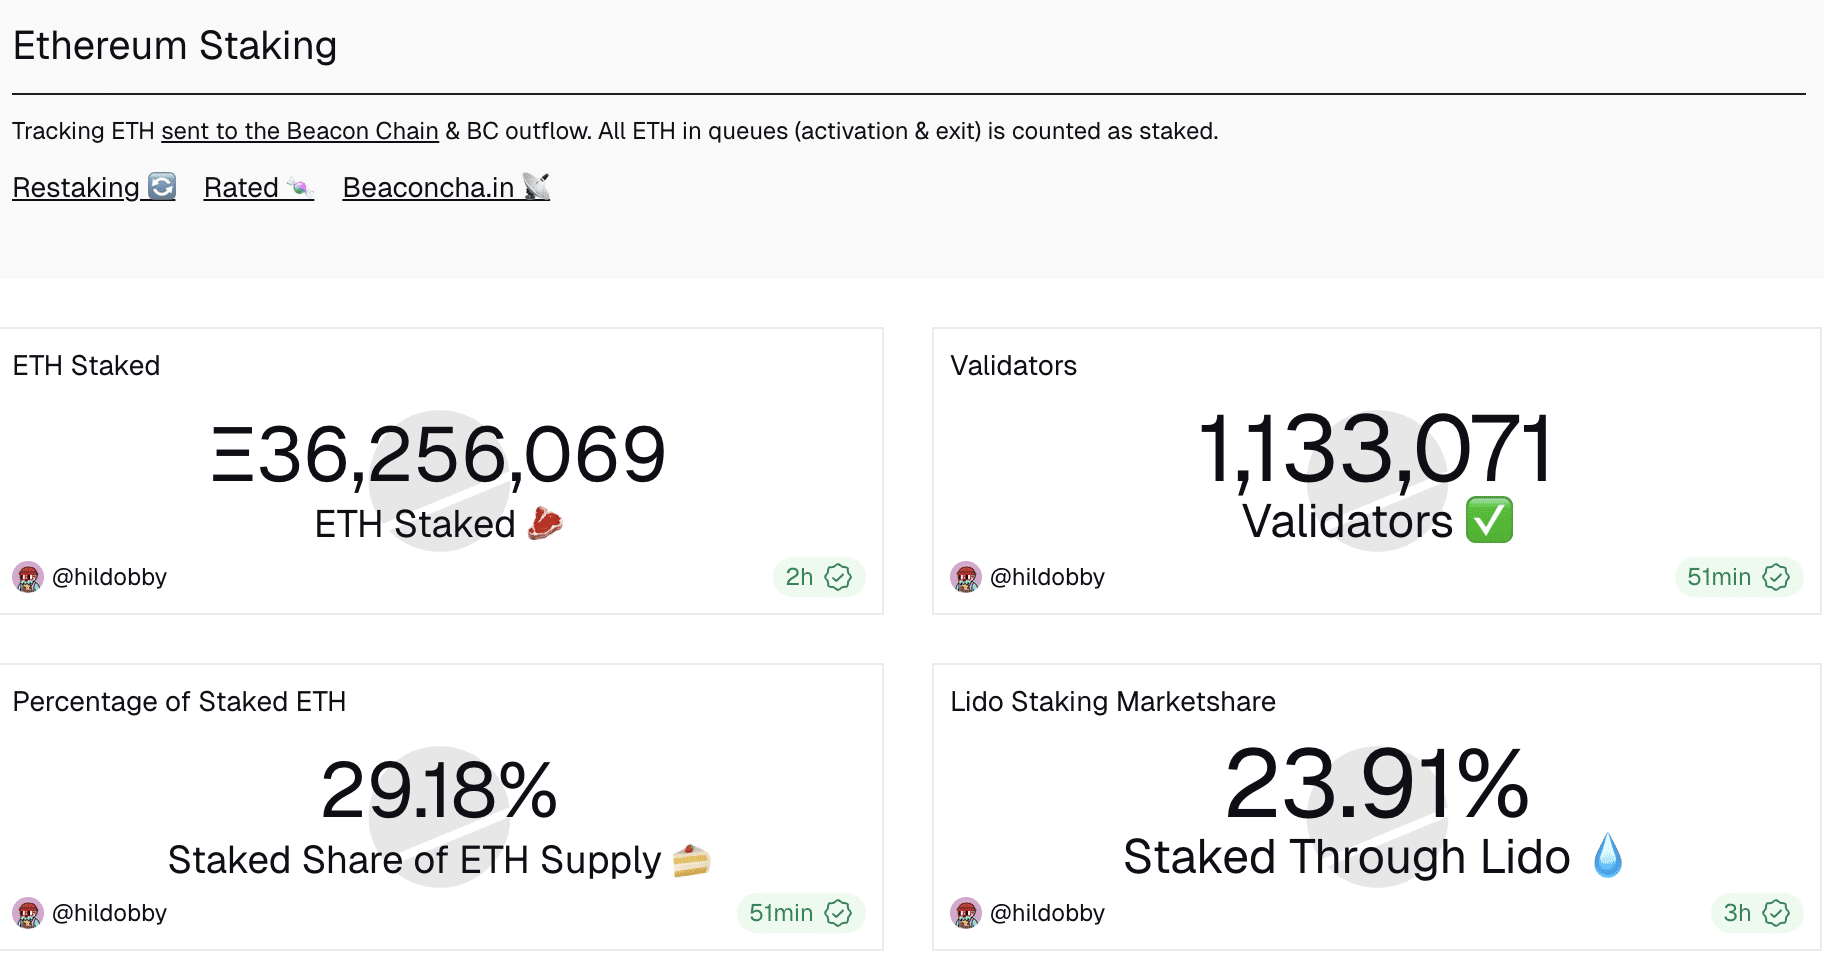The image size is (1824, 962).
Task: Open the Rated link
Action: (x=258, y=187)
